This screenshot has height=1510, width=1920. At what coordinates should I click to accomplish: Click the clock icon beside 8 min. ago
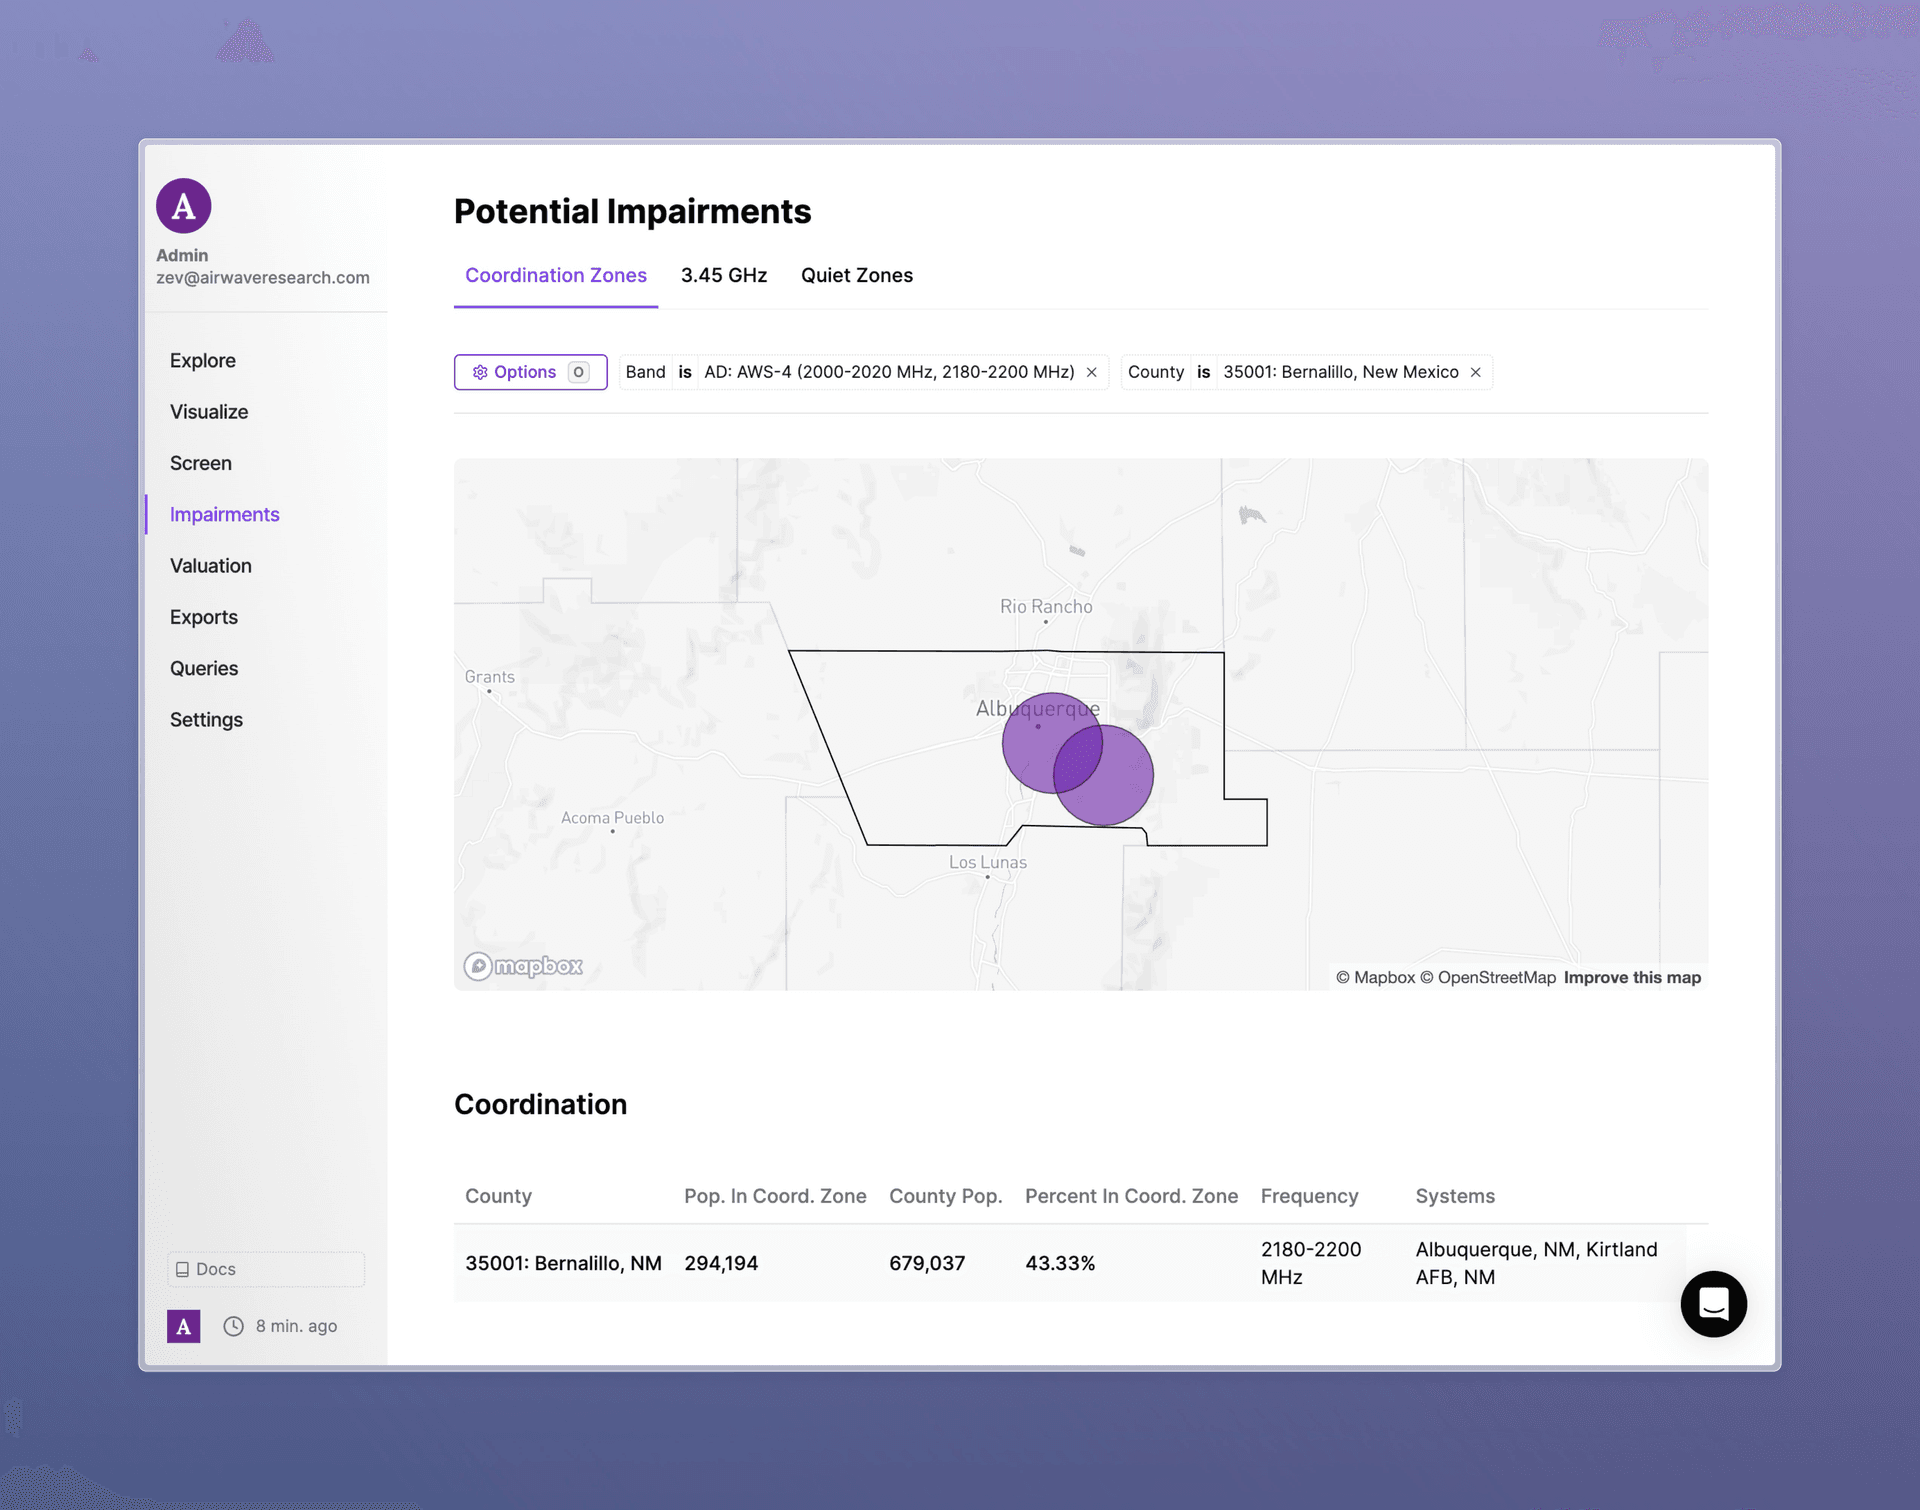[x=233, y=1326]
